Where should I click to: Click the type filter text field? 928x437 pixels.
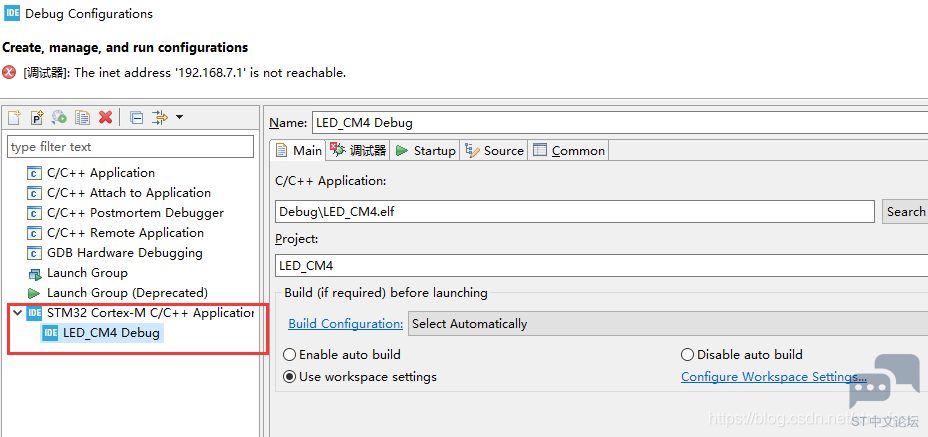[x=130, y=147]
